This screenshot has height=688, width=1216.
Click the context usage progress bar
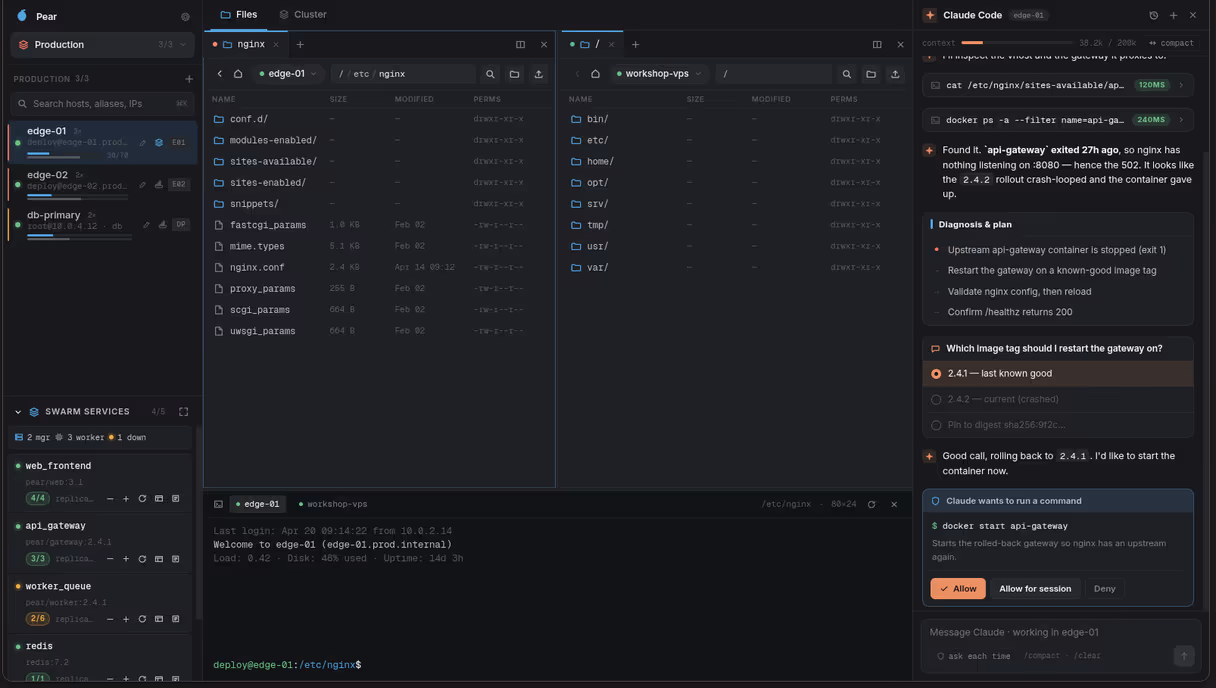[x=1017, y=43]
